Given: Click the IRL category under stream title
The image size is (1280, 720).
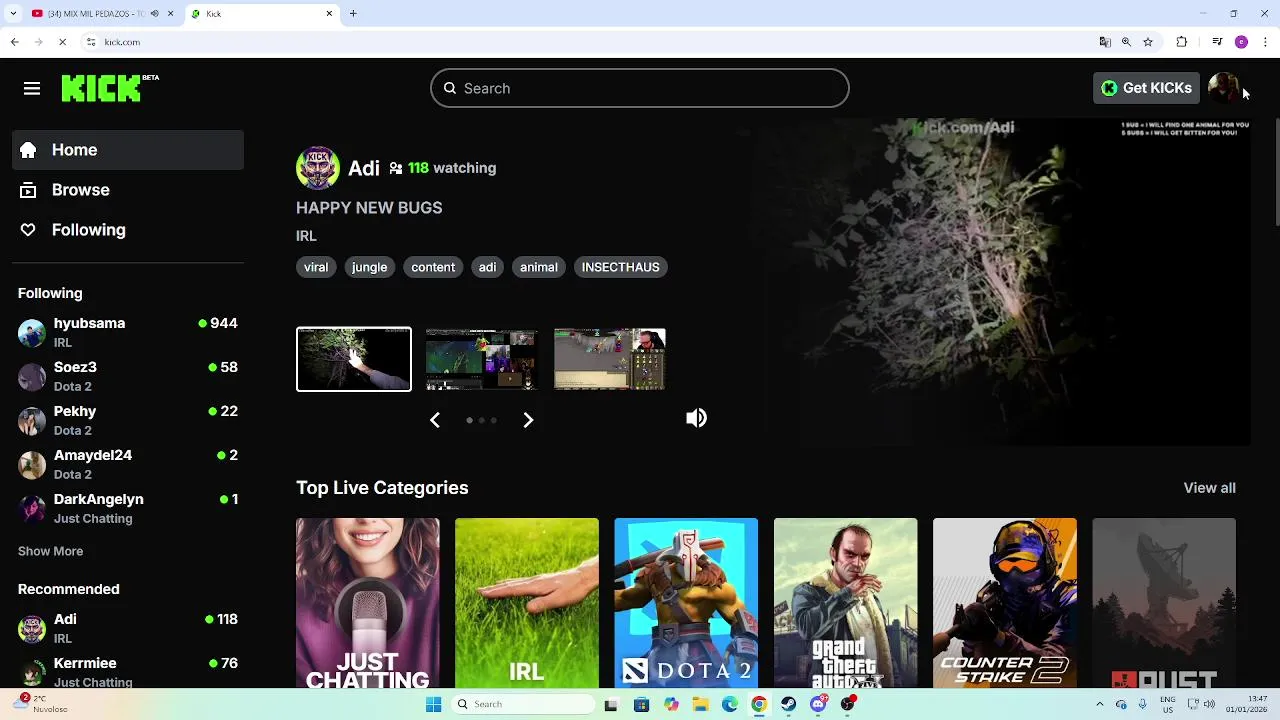Looking at the screenshot, I should 306,236.
